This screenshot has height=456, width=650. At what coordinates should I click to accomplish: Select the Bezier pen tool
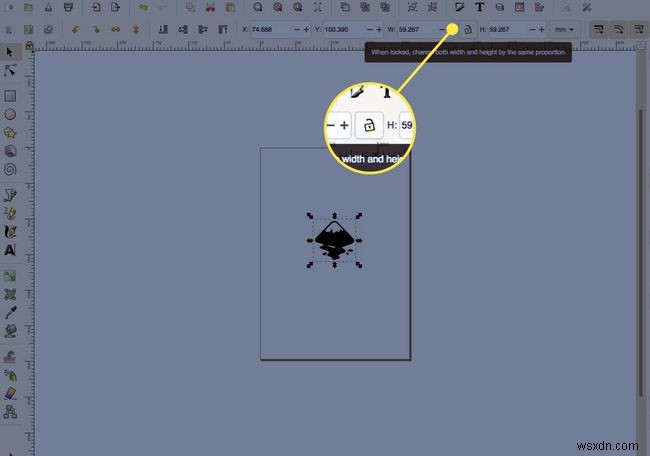(10, 195)
